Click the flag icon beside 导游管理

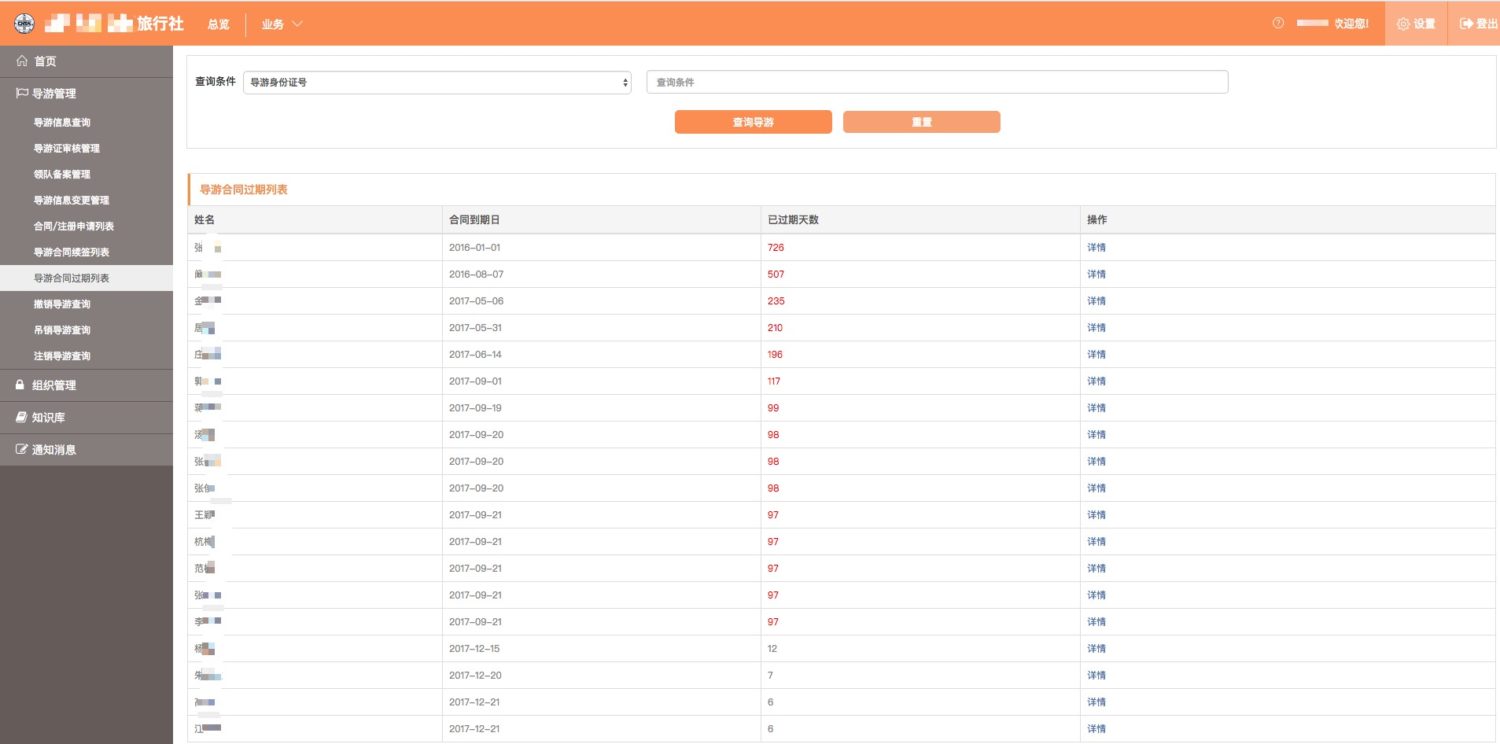click(x=22, y=93)
